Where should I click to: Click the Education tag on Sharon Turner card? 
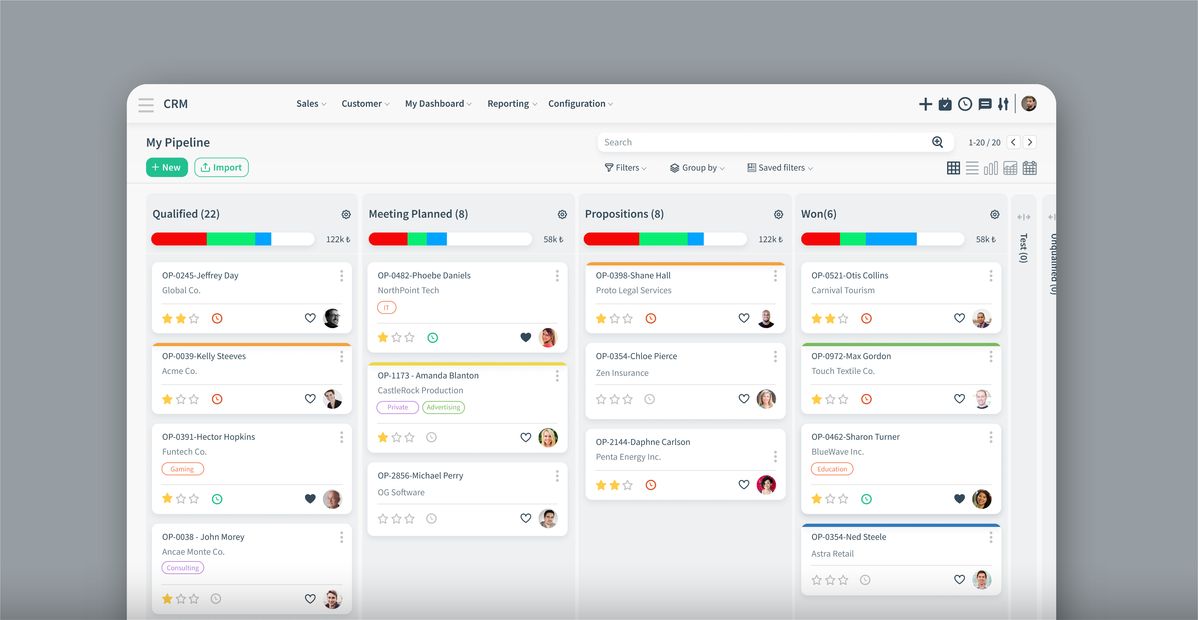[x=832, y=469]
